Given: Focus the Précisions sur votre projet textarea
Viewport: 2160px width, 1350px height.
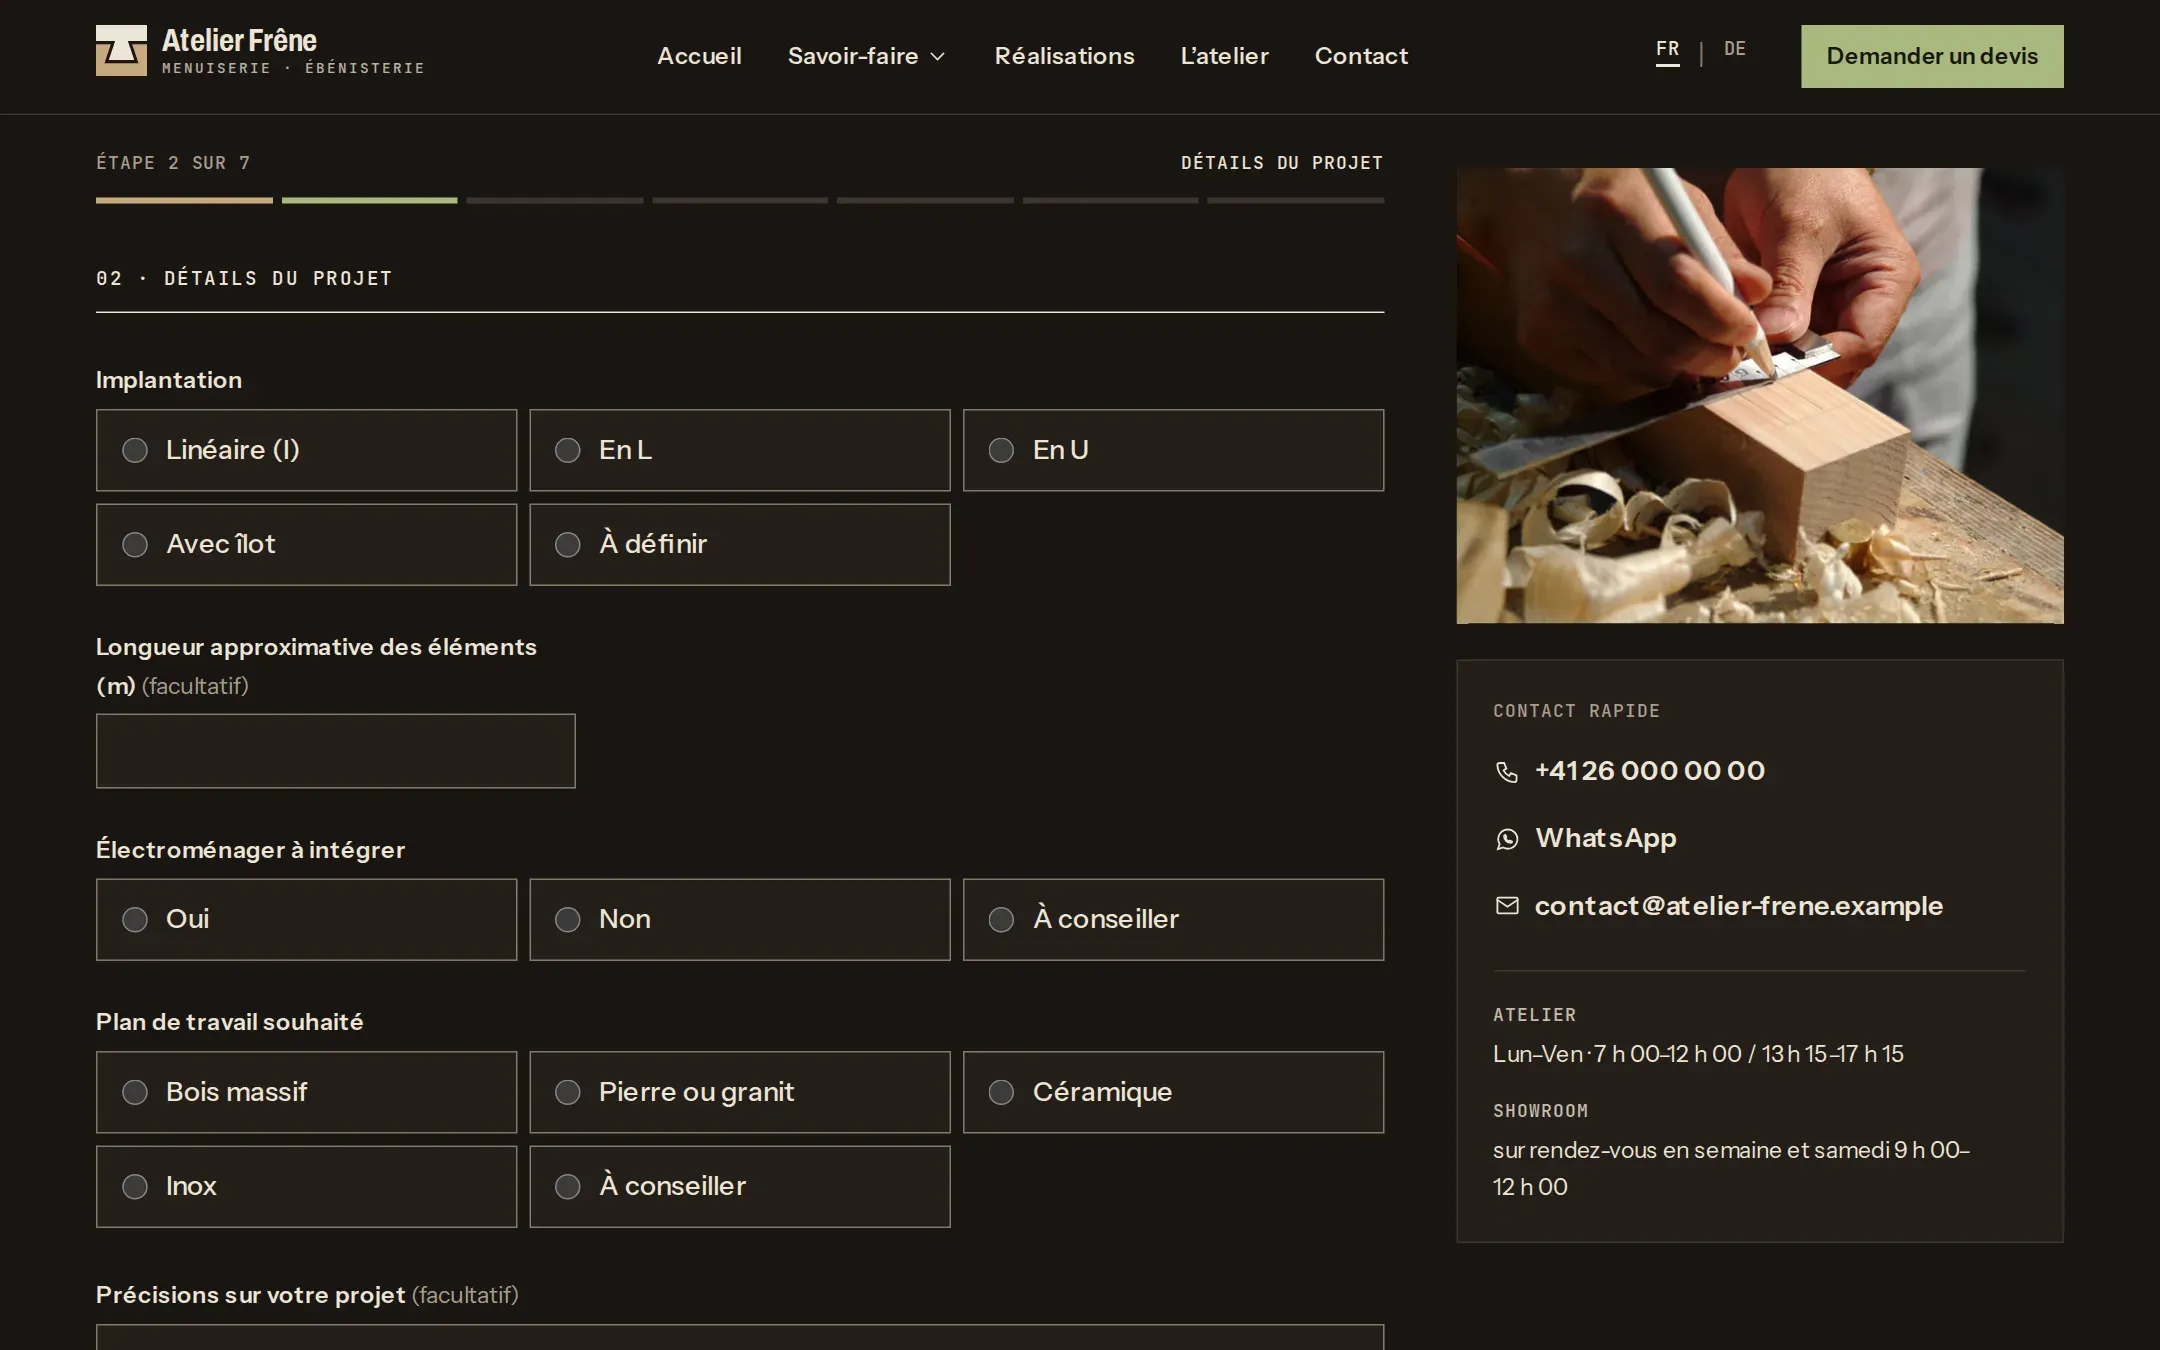Looking at the screenshot, I should 740,1337.
